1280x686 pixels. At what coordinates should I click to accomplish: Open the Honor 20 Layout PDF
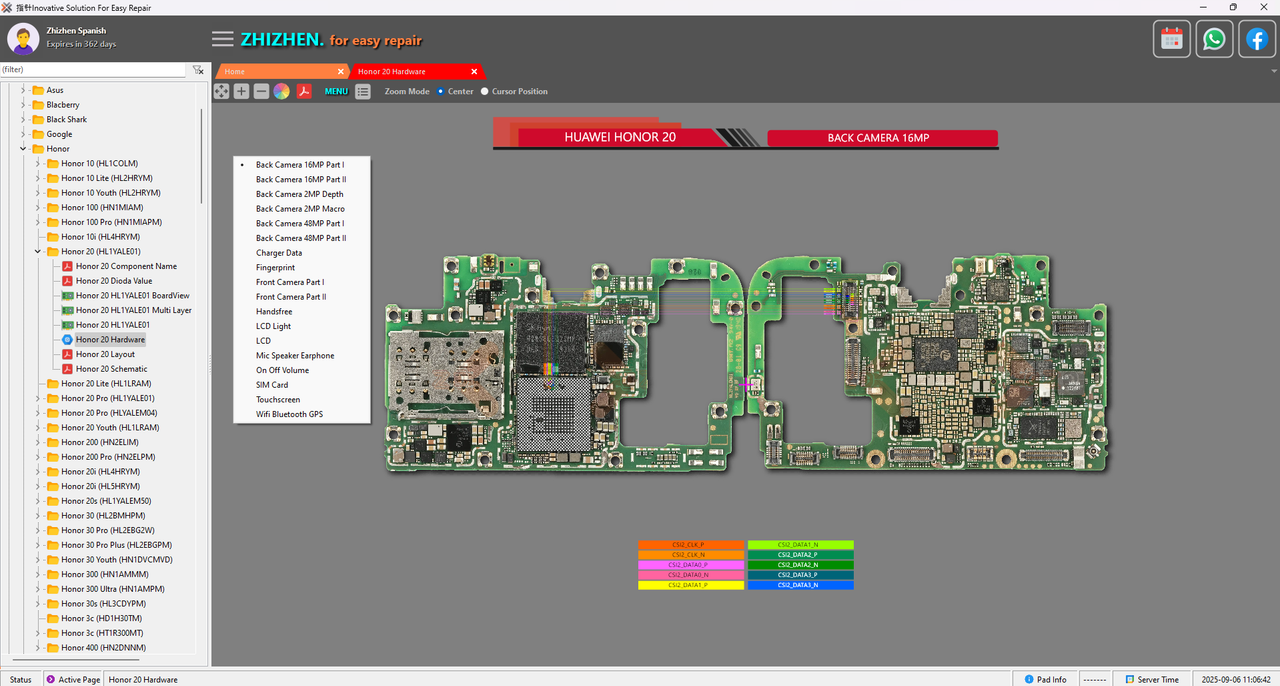(105, 354)
